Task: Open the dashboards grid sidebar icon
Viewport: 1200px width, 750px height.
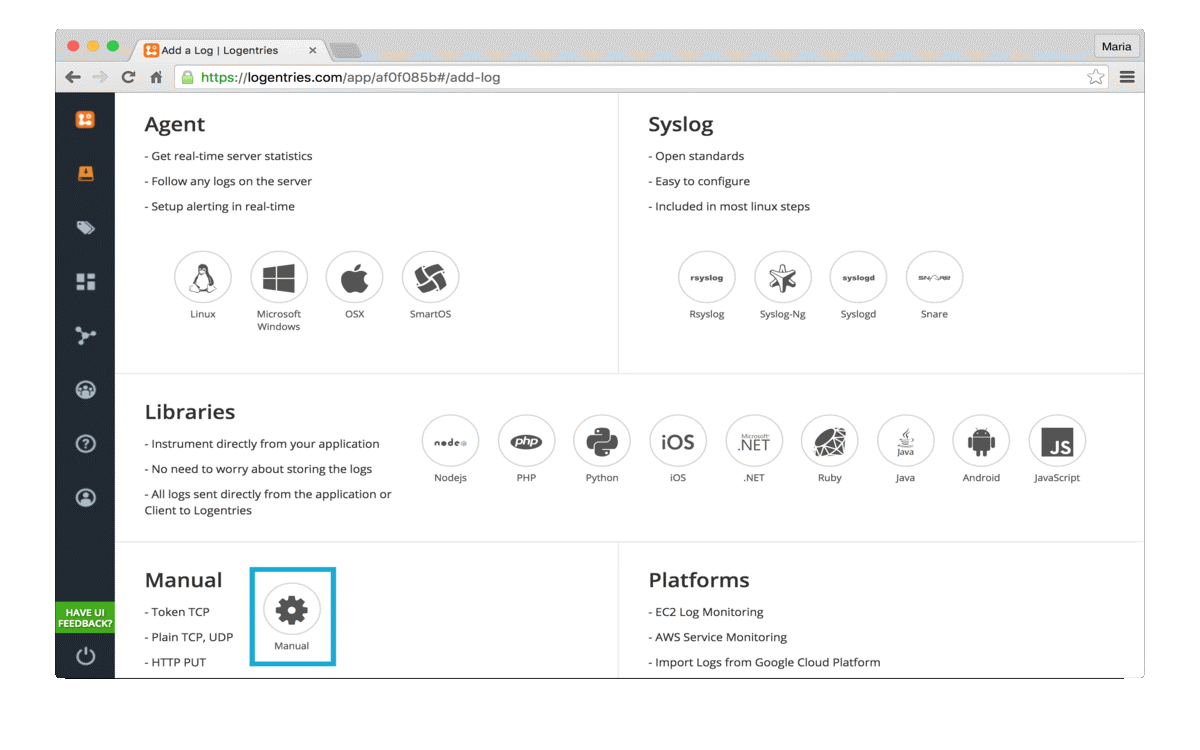Action: coord(85,282)
